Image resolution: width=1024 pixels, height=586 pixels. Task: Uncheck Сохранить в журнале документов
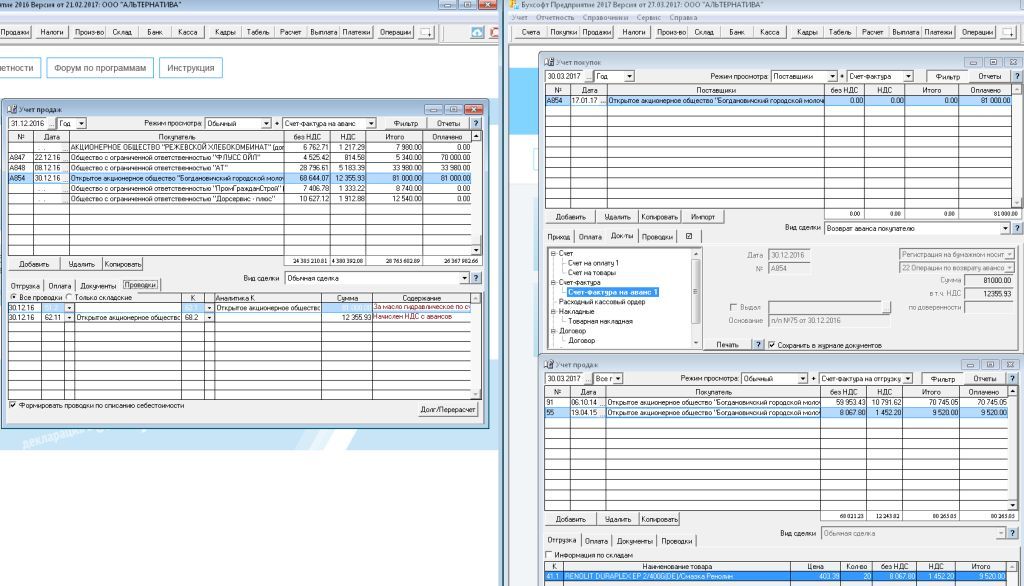point(771,344)
